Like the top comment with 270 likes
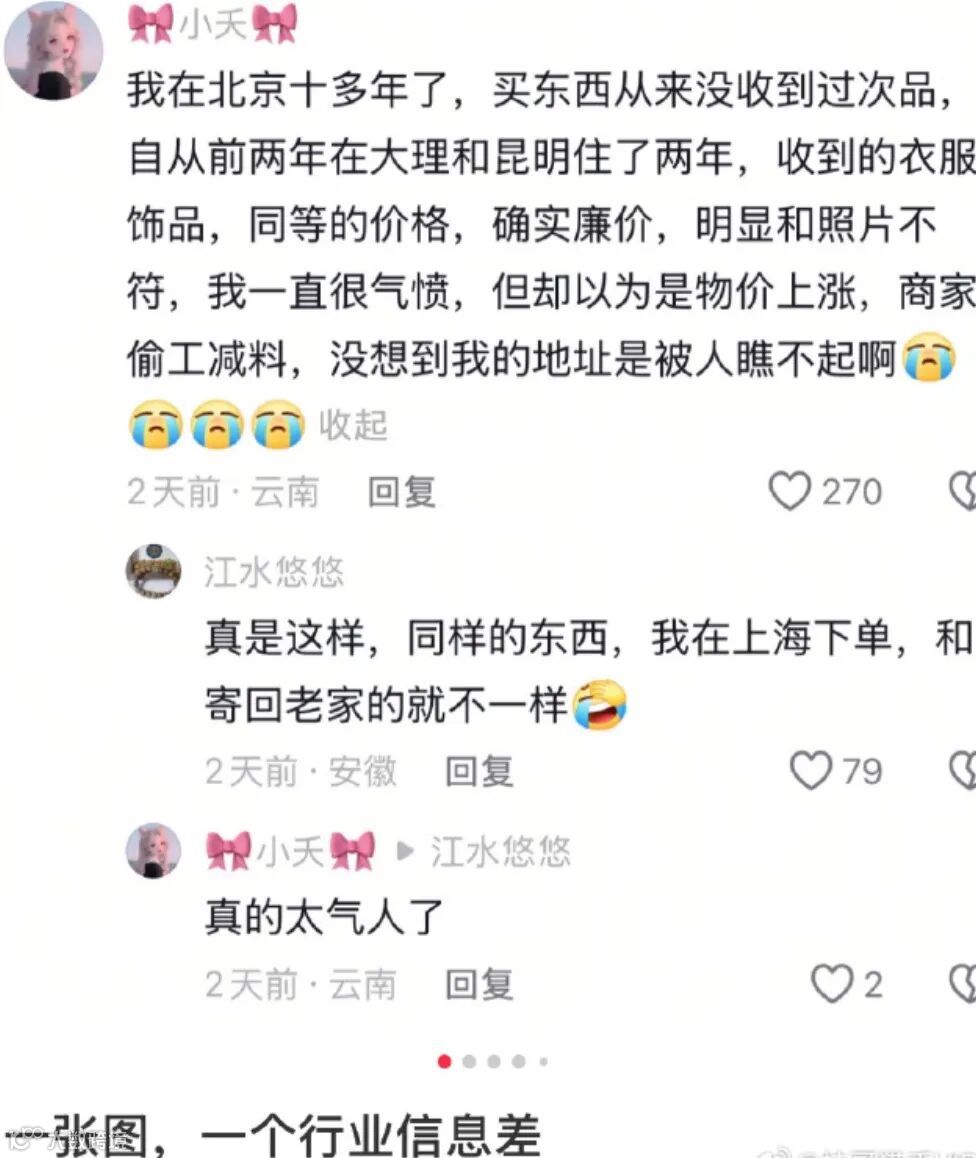The width and height of the screenshot is (976, 1158). tap(789, 492)
